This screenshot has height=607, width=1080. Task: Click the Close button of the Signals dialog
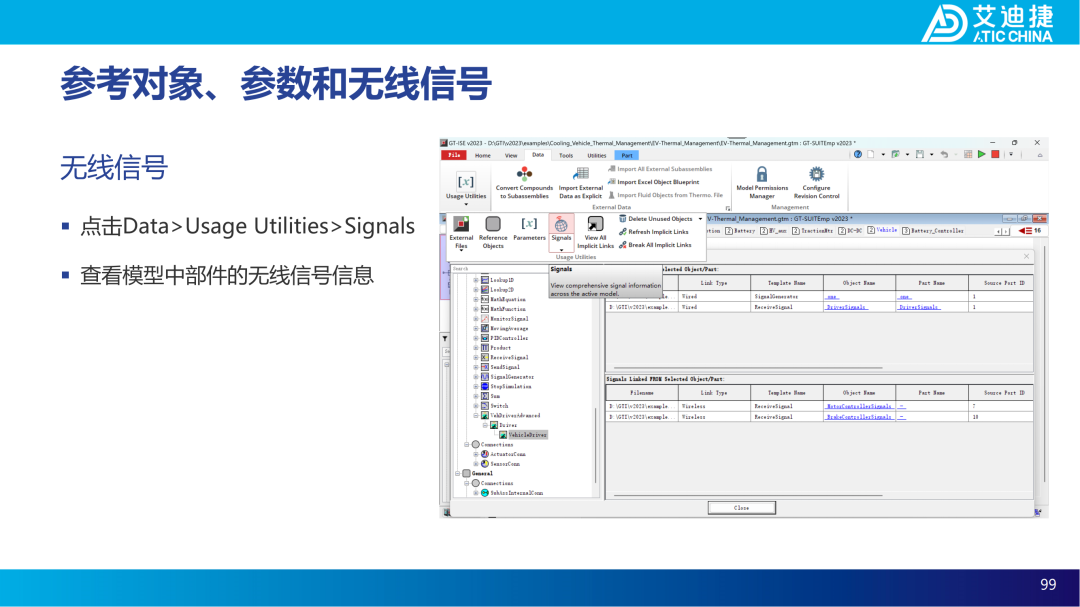[741, 508]
